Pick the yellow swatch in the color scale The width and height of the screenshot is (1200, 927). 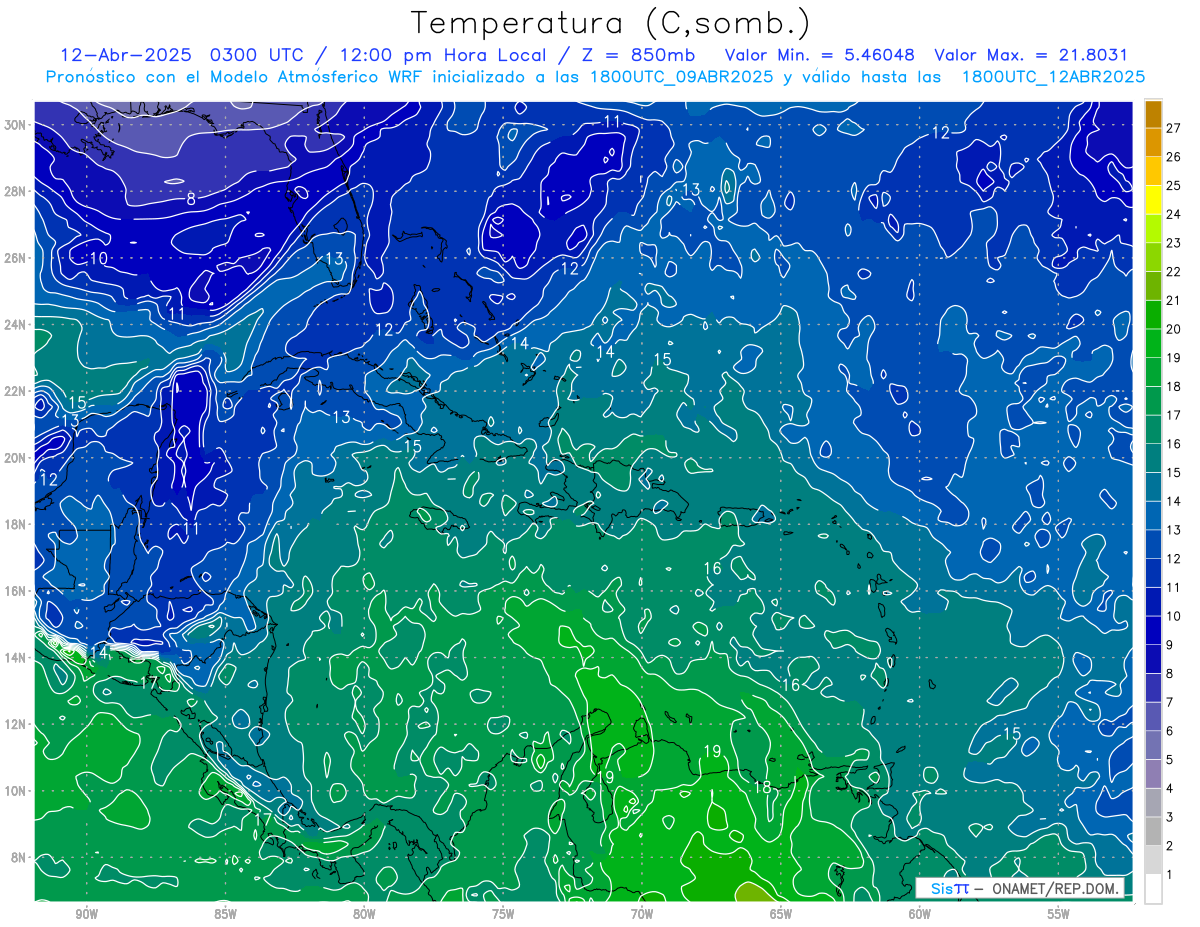point(1153,200)
